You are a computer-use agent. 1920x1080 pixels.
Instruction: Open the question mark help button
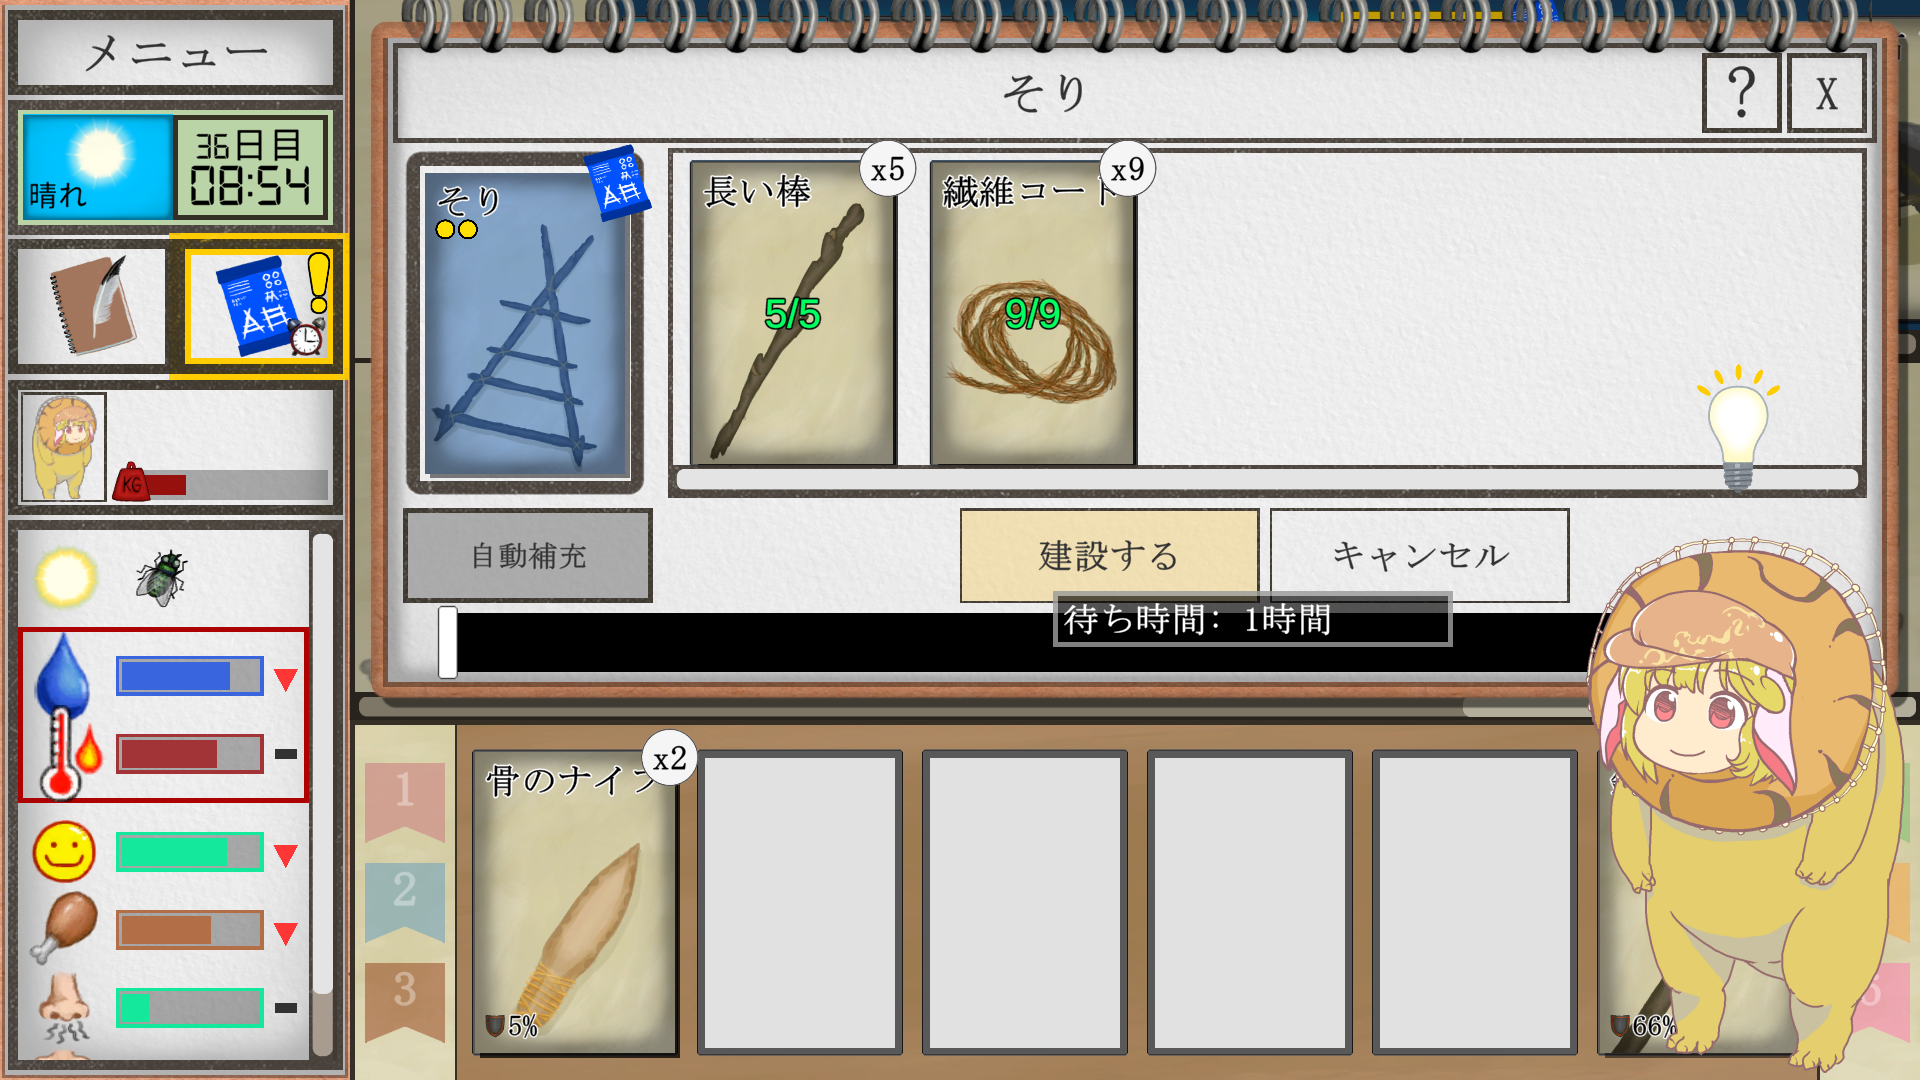[1741, 93]
